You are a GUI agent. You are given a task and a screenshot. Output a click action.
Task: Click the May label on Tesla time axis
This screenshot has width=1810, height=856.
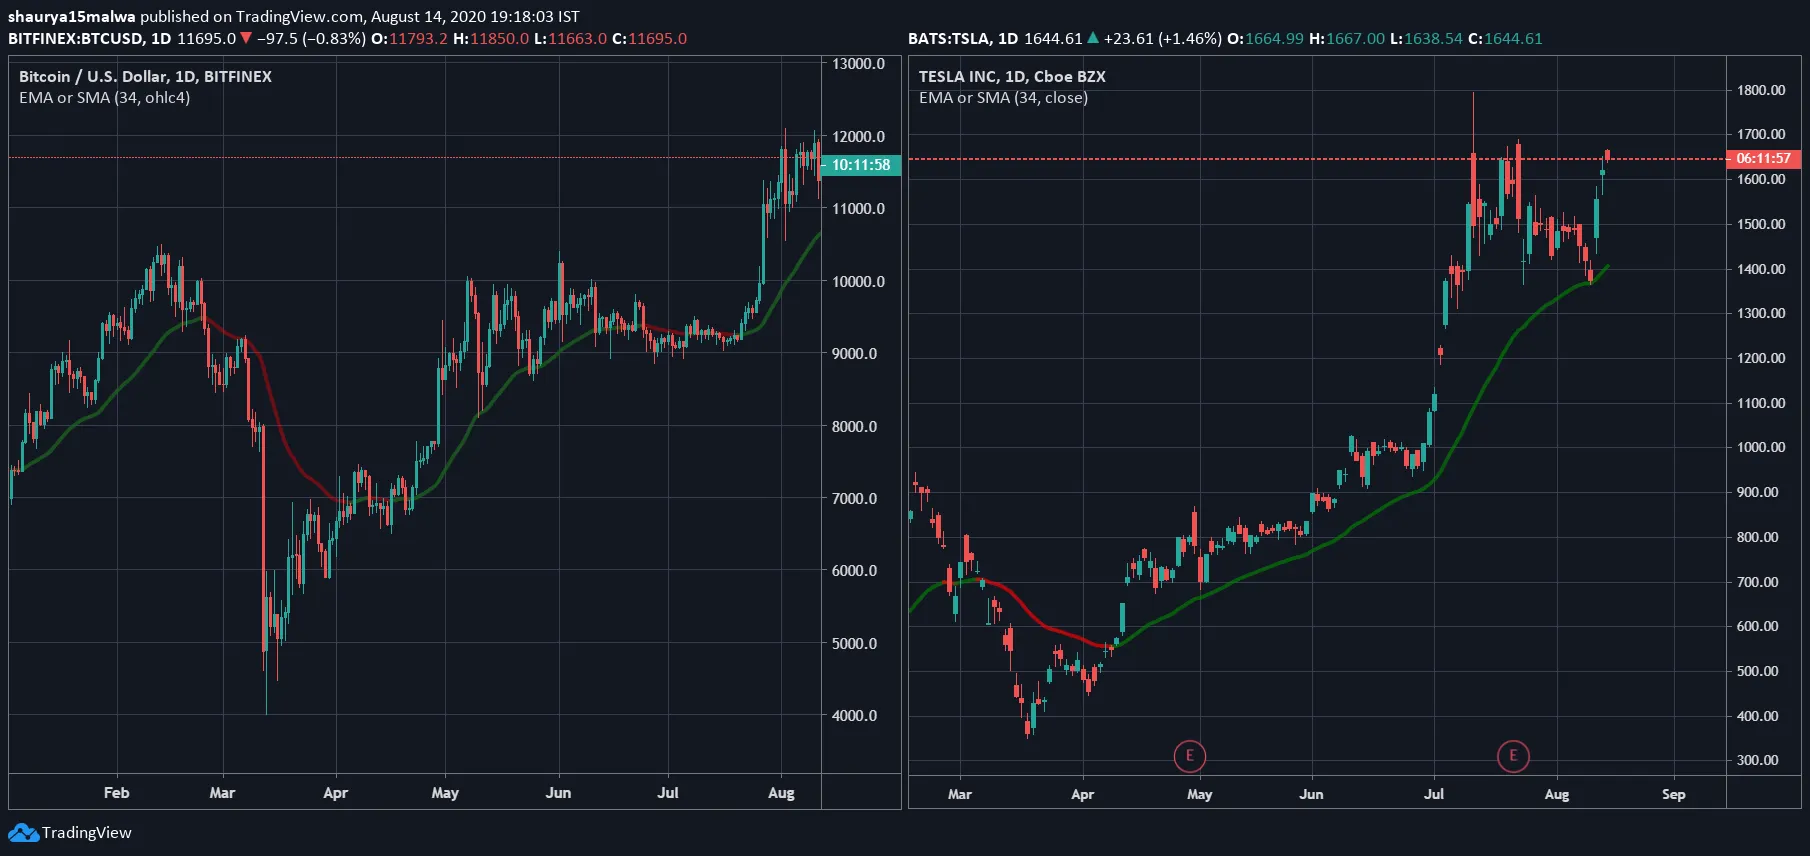(1199, 794)
